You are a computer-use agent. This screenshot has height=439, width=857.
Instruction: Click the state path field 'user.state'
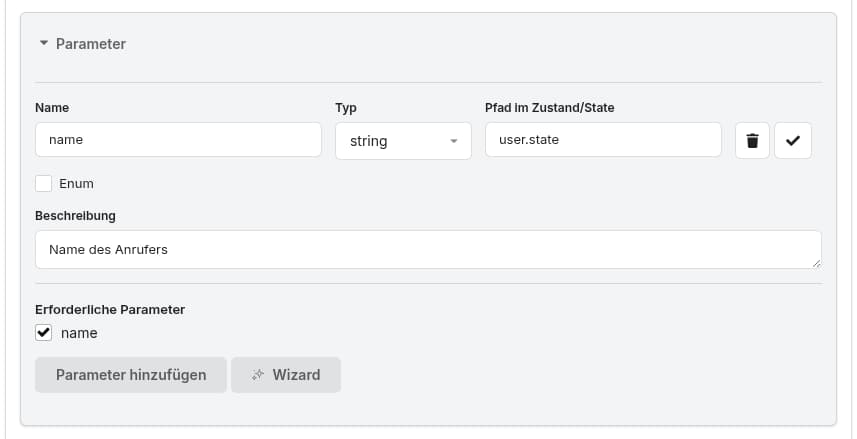(602, 140)
